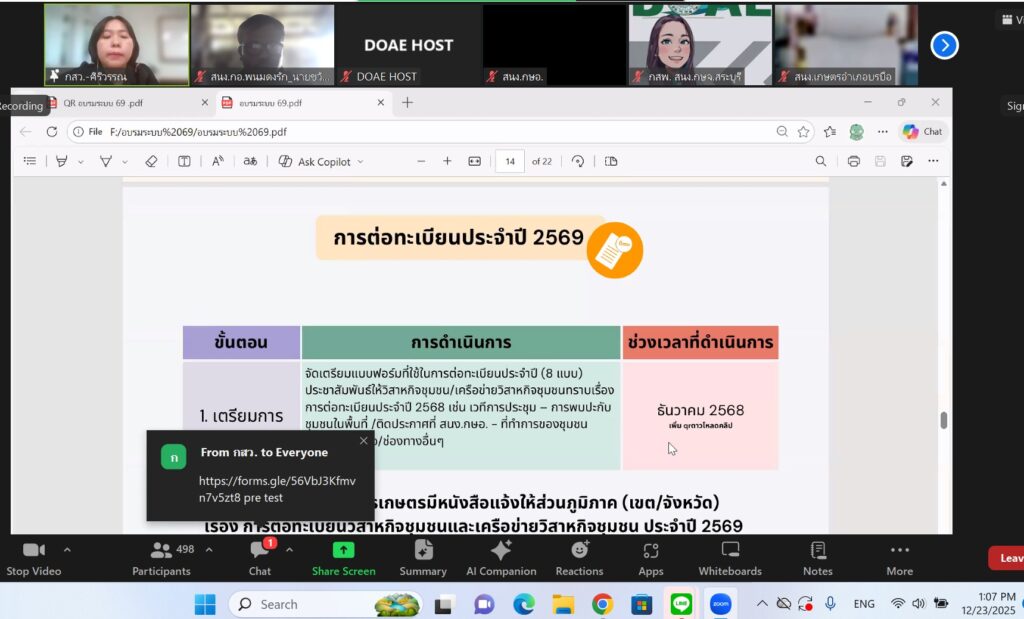The image size is (1024, 619).
Task: Print the PDF using the printer icon
Action: point(853,161)
